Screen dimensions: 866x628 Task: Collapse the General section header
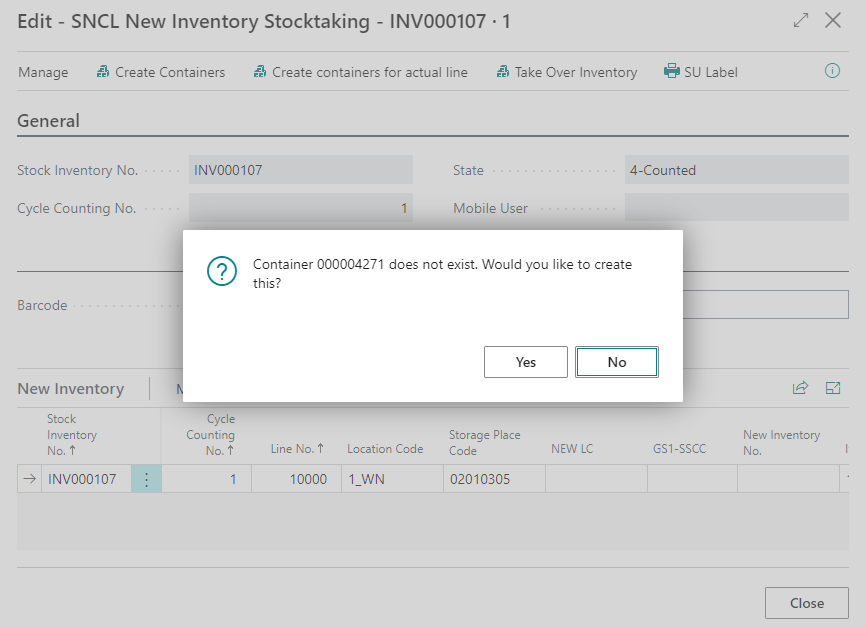[48, 121]
